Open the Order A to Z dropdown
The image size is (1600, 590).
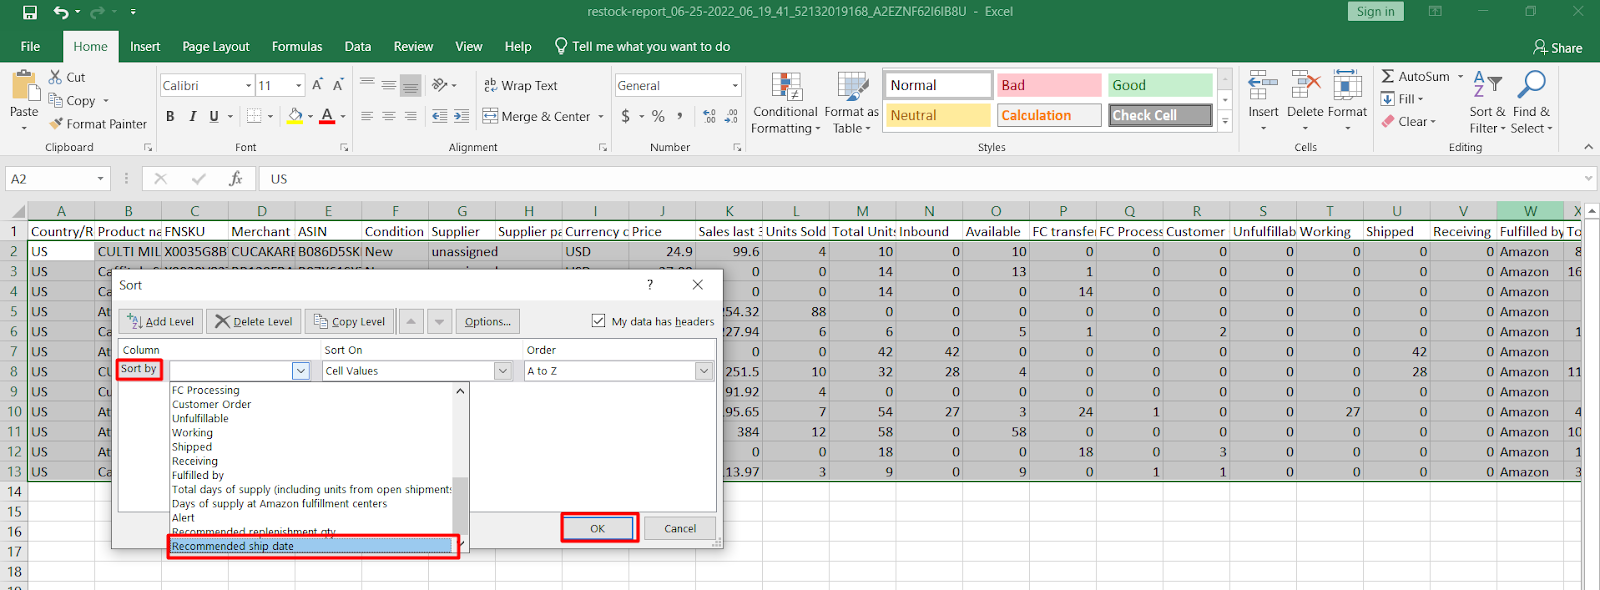(x=703, y=371)
